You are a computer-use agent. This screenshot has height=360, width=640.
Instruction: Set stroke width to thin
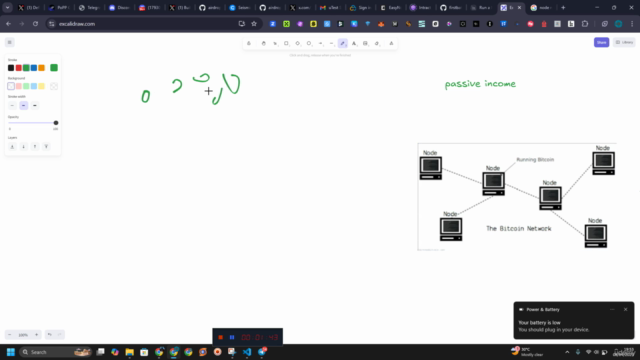coord(12,106)
